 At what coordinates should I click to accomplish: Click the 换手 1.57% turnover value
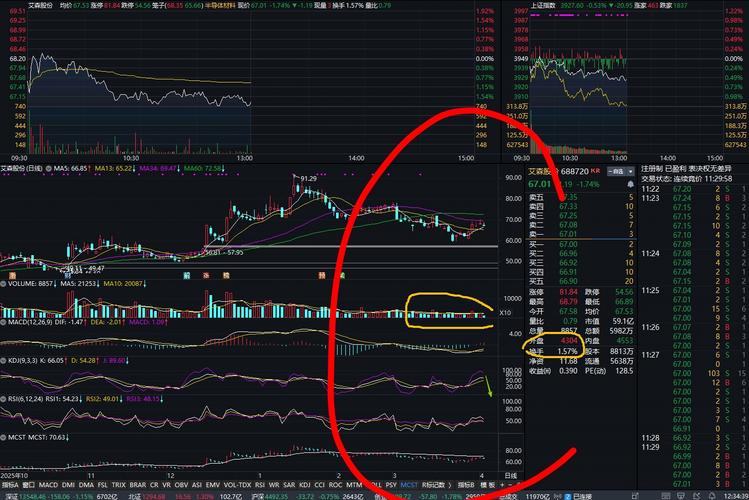coord(567,351)
